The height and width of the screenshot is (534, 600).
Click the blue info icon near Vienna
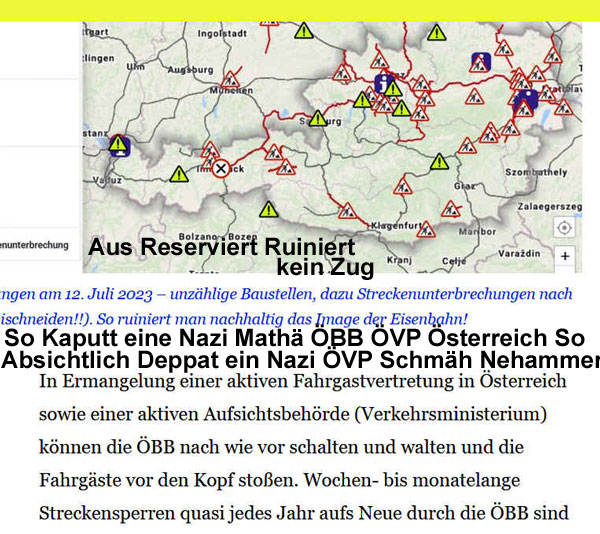pos(526,100)
